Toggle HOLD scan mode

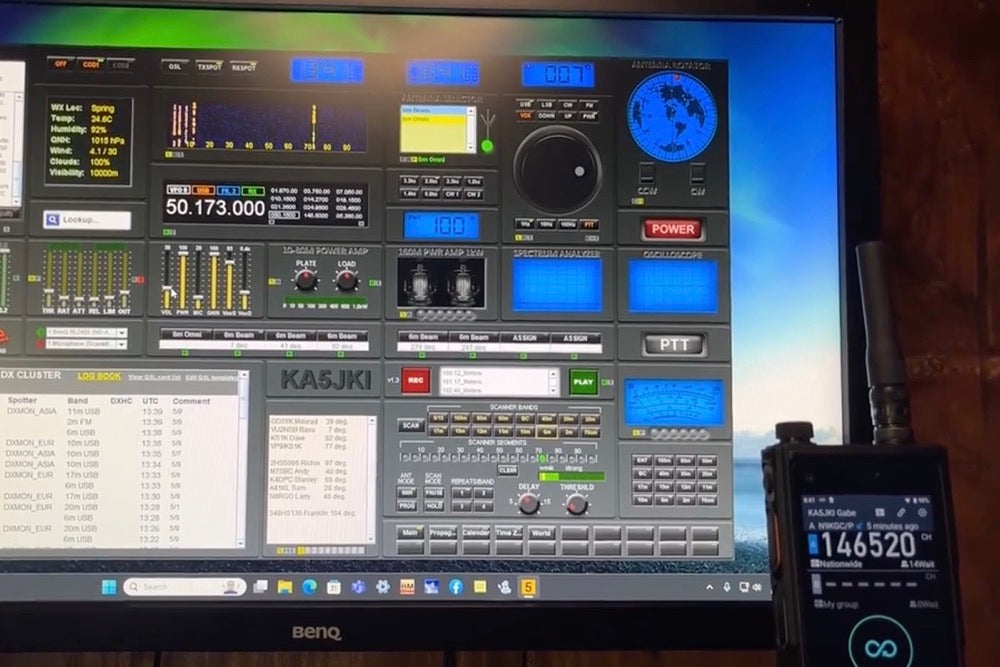tap(434, 505)
